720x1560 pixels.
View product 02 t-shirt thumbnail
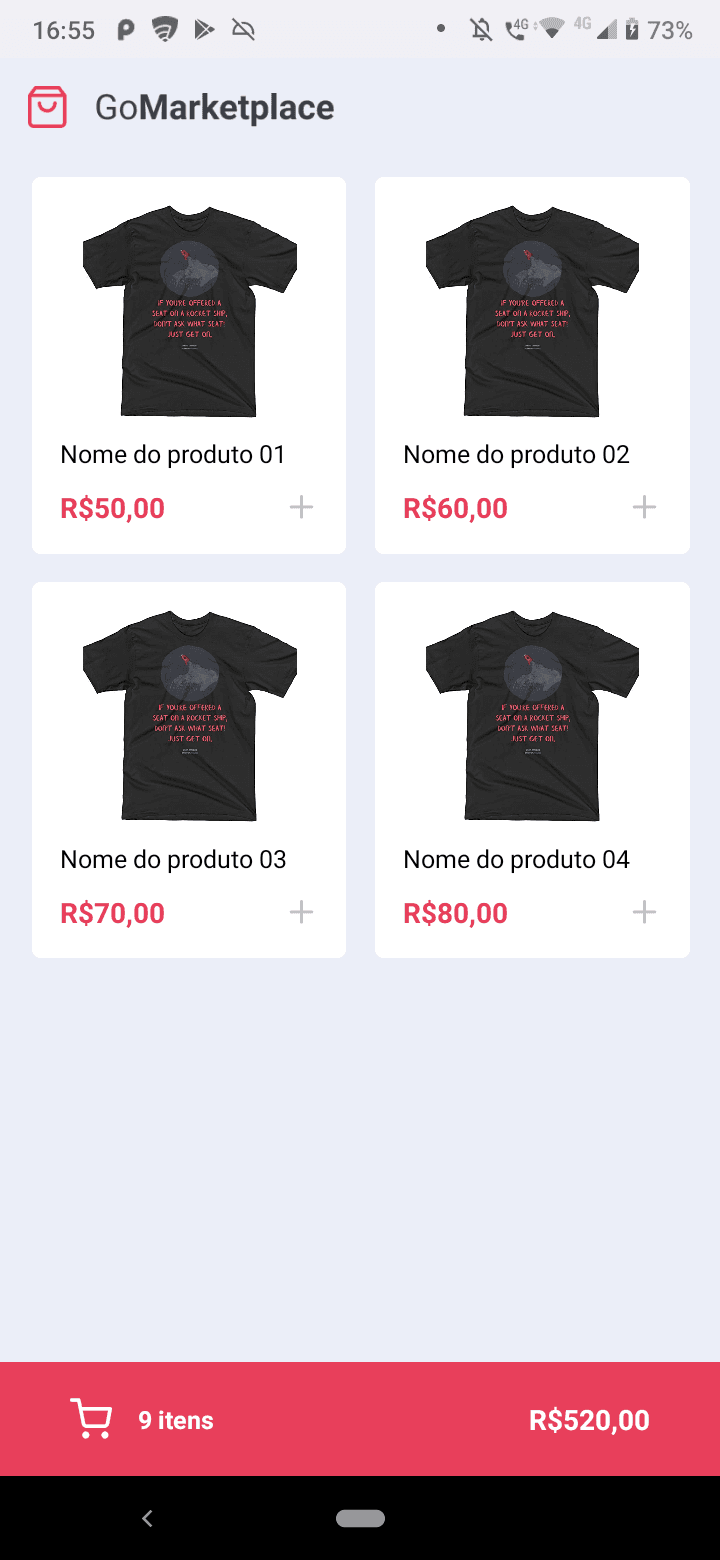pos(532,311)
